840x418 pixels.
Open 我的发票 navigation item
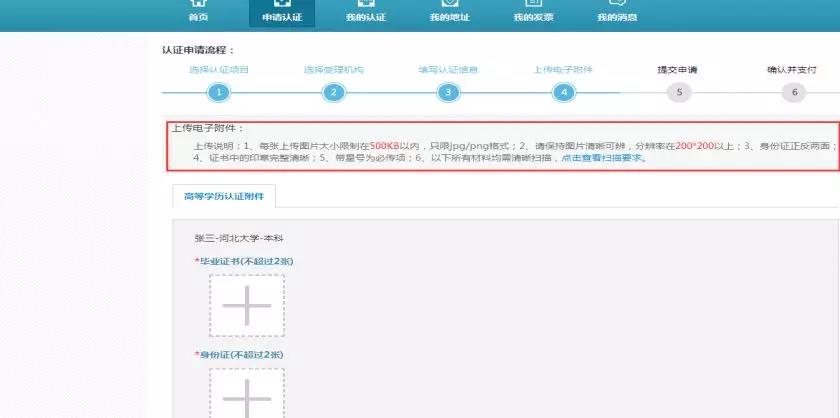click(x=533, y=13)
